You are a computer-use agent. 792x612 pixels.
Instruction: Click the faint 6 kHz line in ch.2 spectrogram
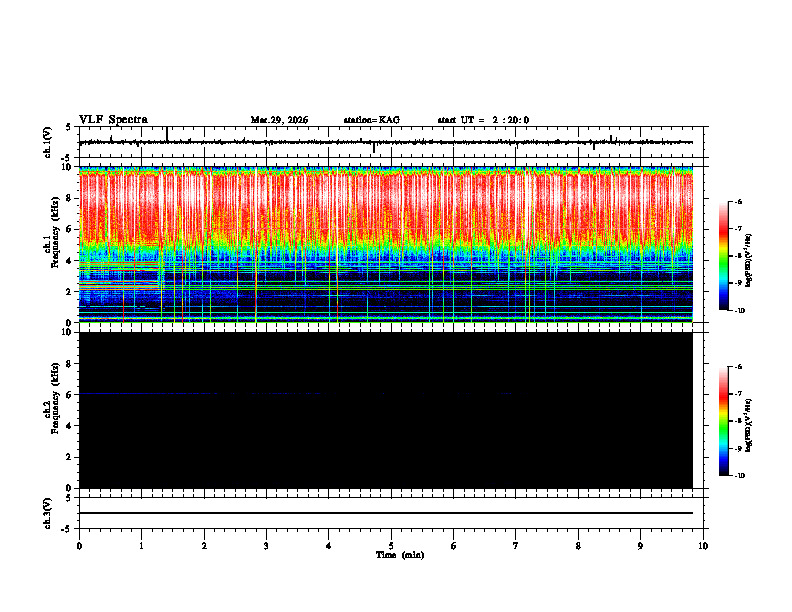pos(295,393)
